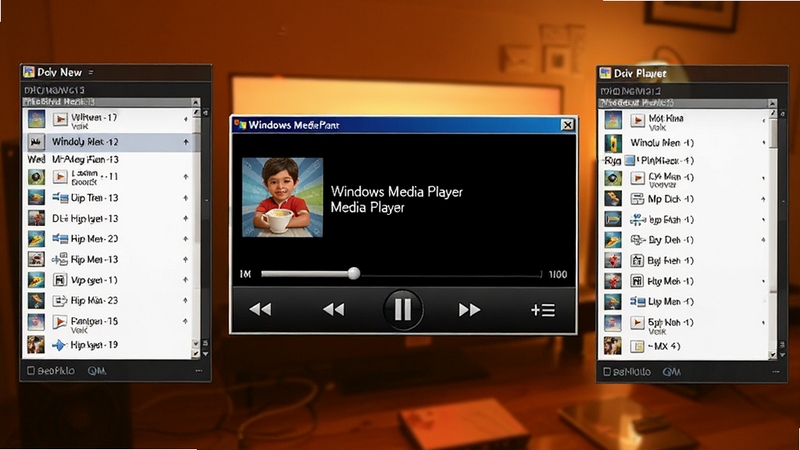The image size is (800, 450).
Task: Click the fast-forward button in the media player
Action: [469, 310]
